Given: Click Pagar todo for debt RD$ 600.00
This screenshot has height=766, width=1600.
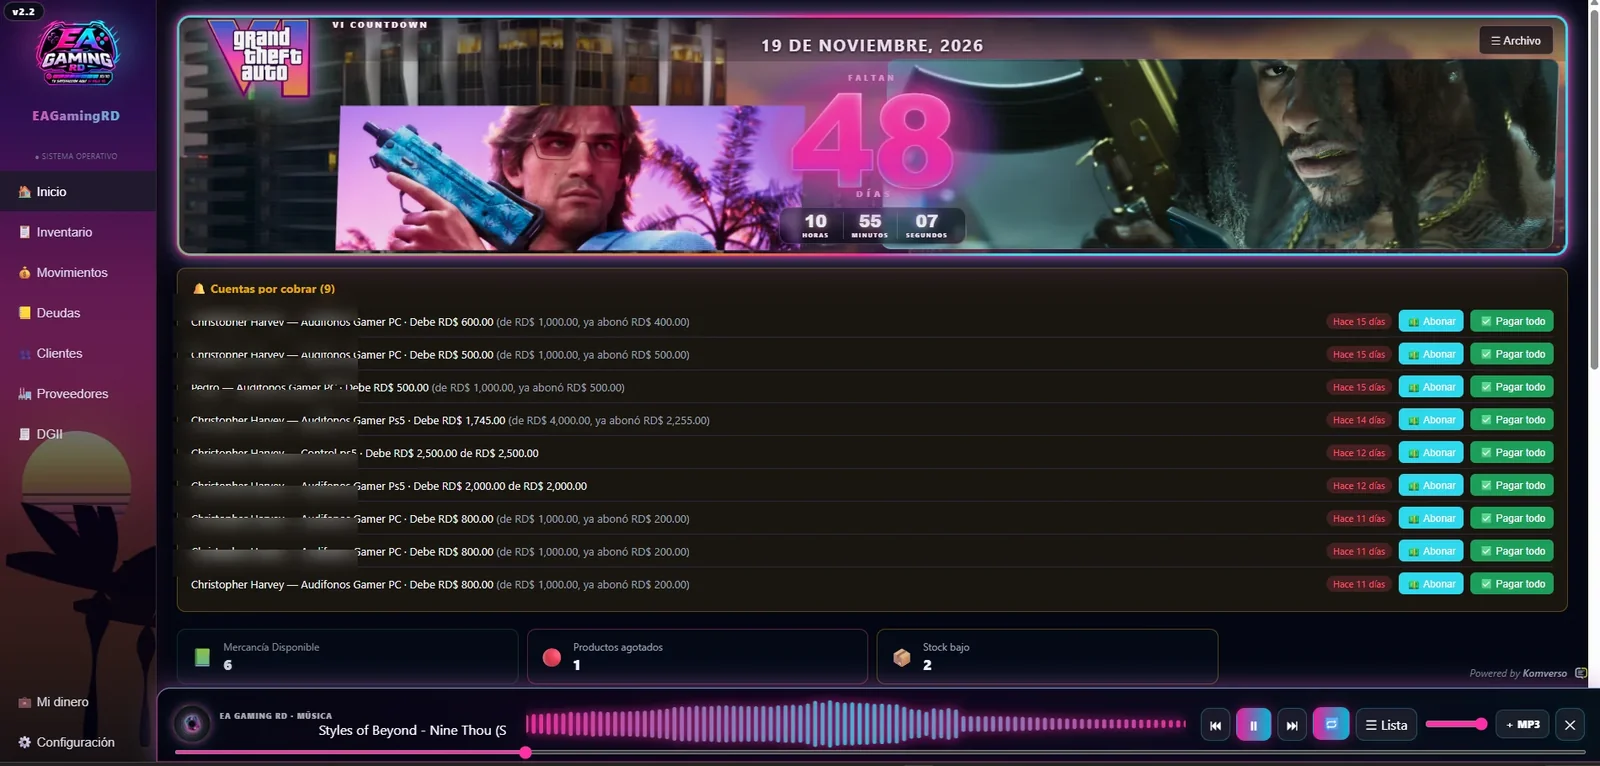Looking at the screenshot, I should pos(1512,321).
